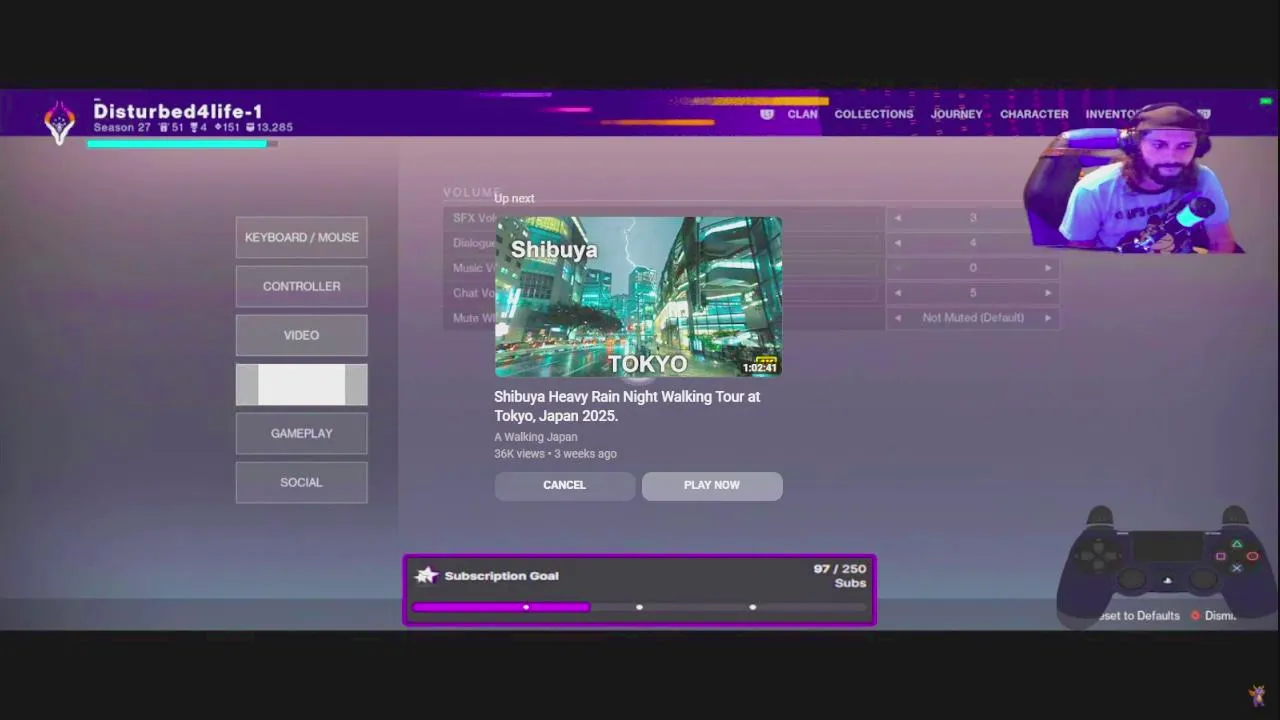Click the Dialogue Volume value 4
Screen dimensions: 1280x720
pyautogui.click(x=973, y=243)
